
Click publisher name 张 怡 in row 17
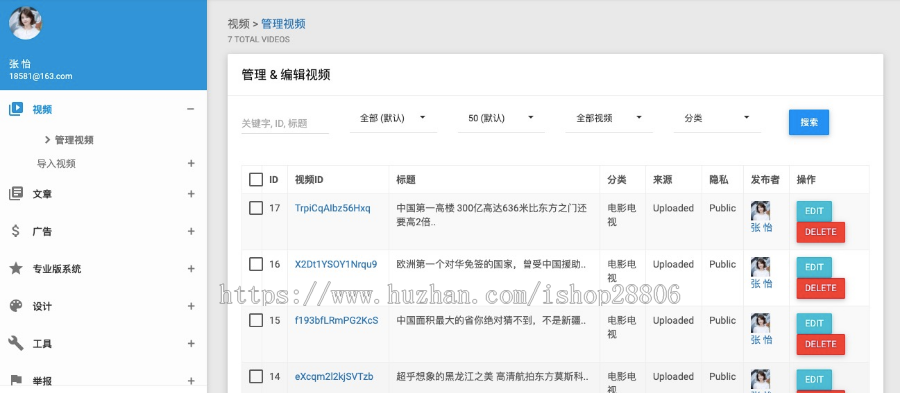[762, 227]
